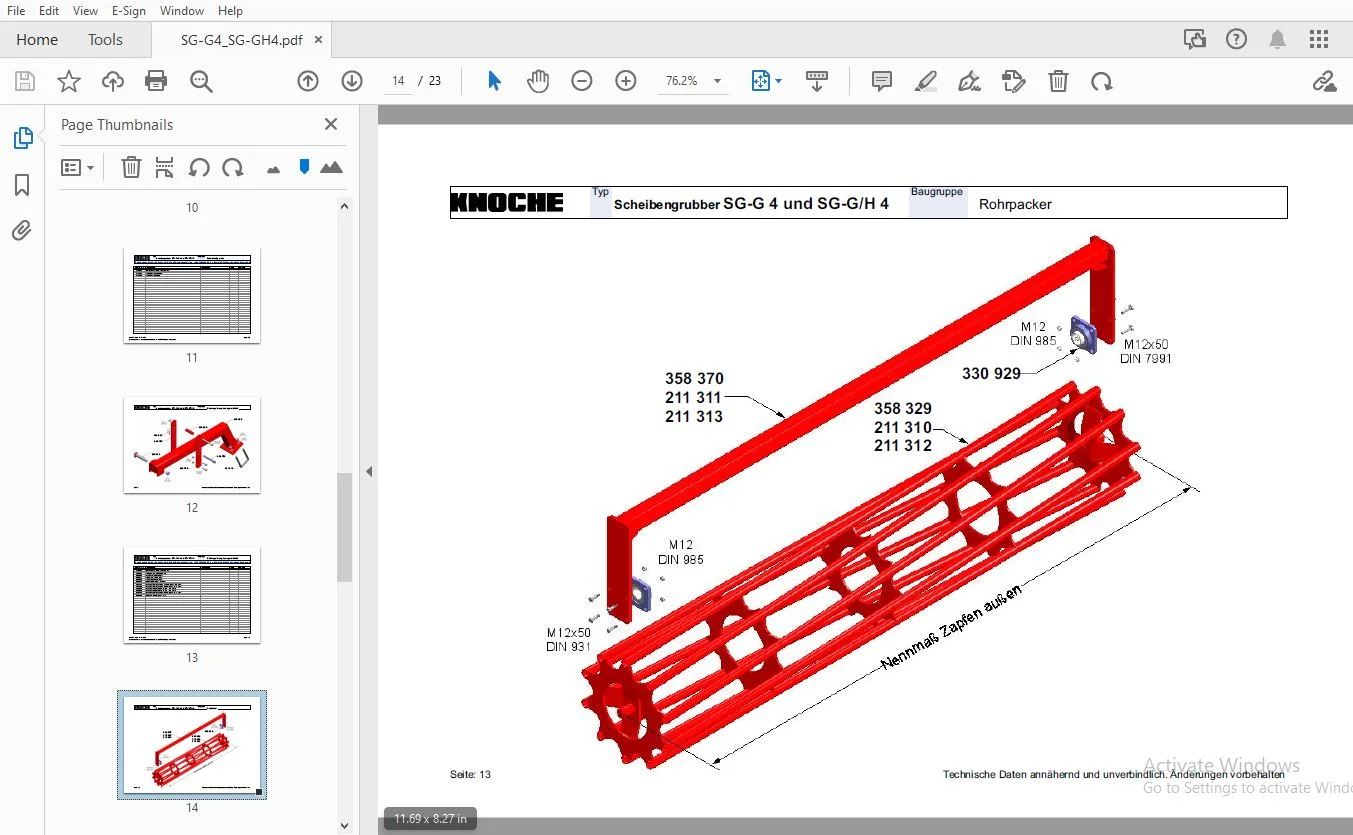Delete selected pages in thumbnails panel
The height and width of the screenshot is (835, 1353).
tap(131, 168)
